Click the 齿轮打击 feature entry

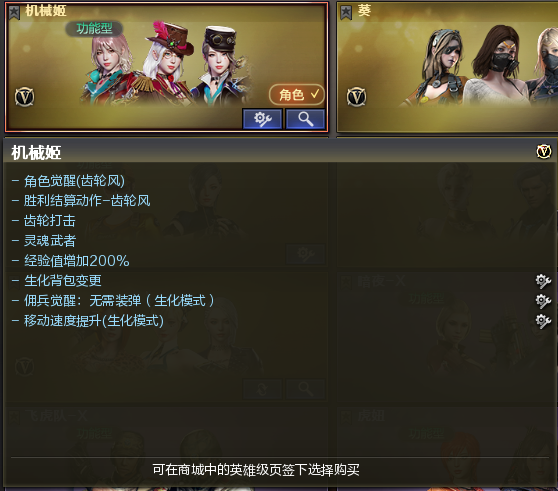(49, 221)
